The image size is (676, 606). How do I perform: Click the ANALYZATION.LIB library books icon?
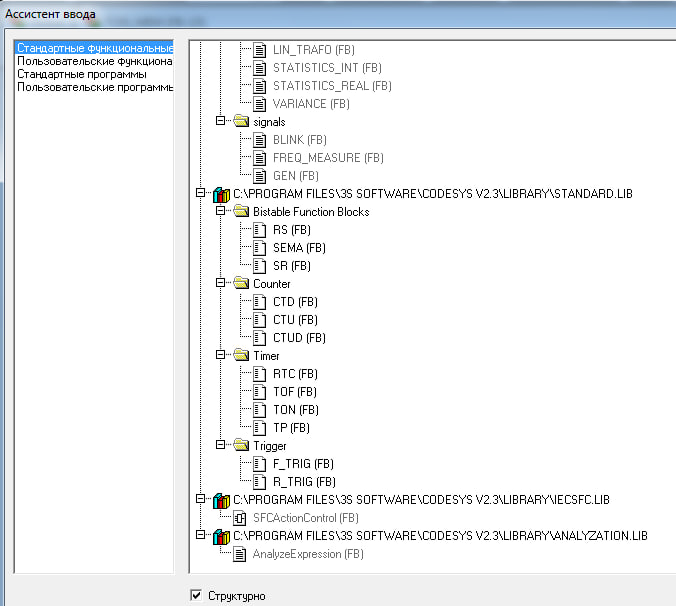click(222, 537)
